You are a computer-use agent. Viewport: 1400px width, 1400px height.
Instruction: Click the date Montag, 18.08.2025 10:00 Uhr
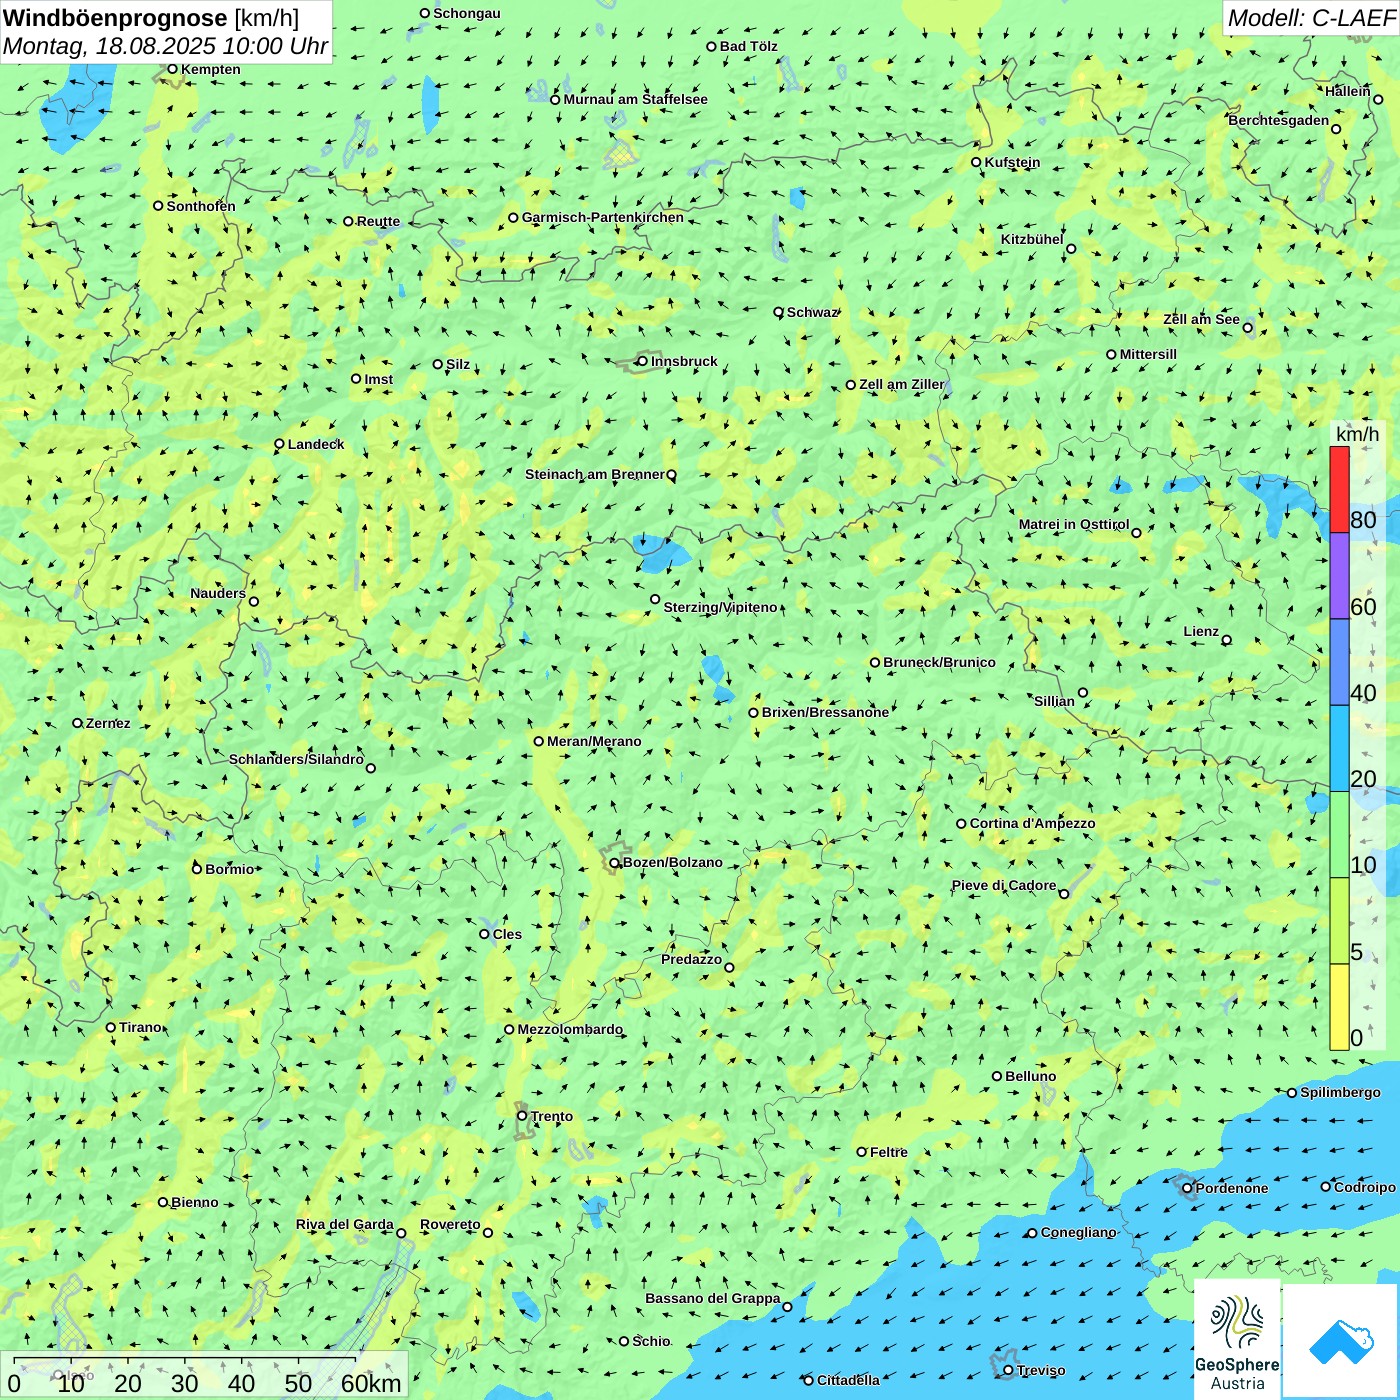coord(166,46)
